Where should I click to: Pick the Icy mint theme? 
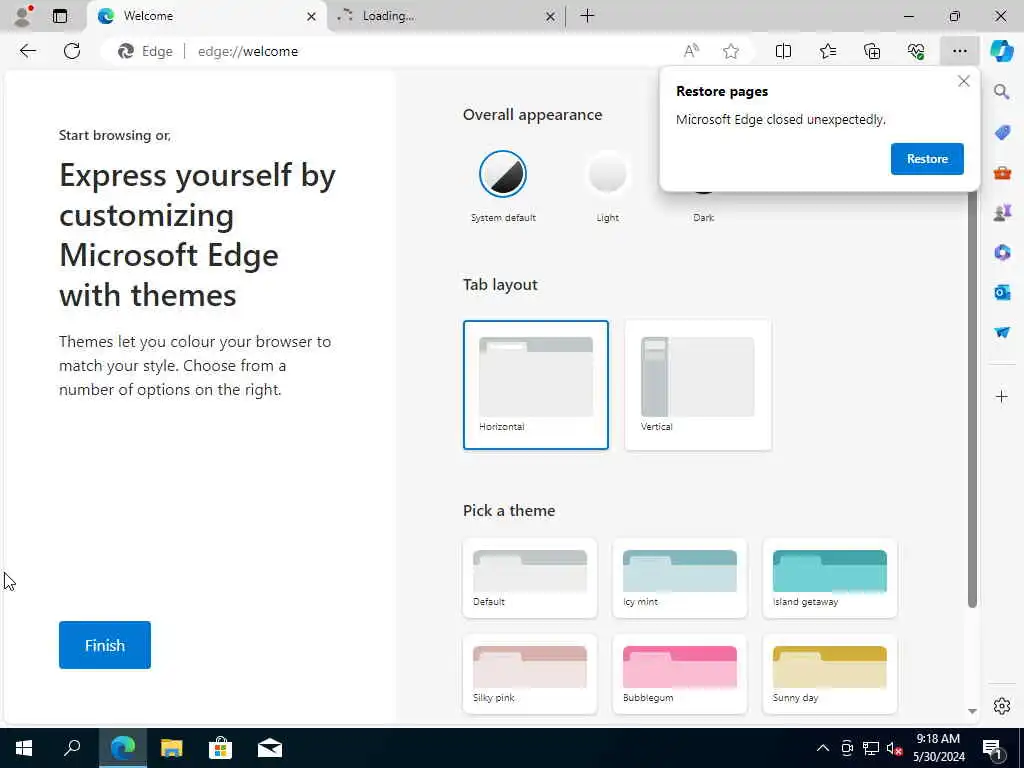coord(679,578)
